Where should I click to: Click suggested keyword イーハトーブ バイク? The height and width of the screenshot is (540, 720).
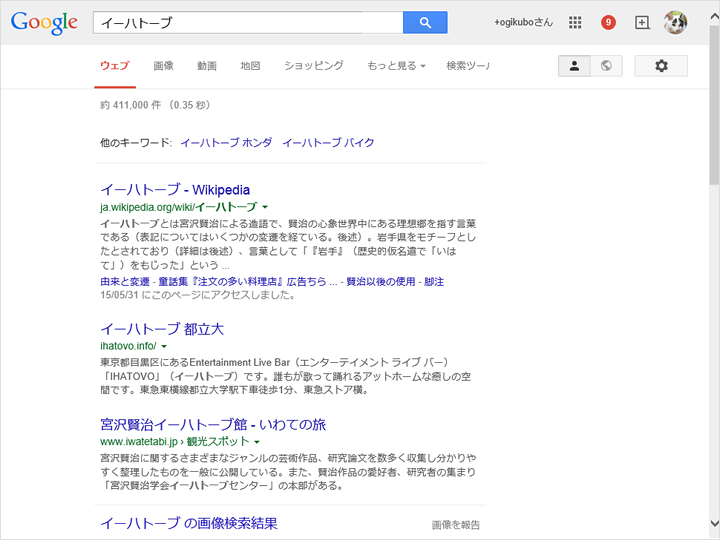coord(328,143)
